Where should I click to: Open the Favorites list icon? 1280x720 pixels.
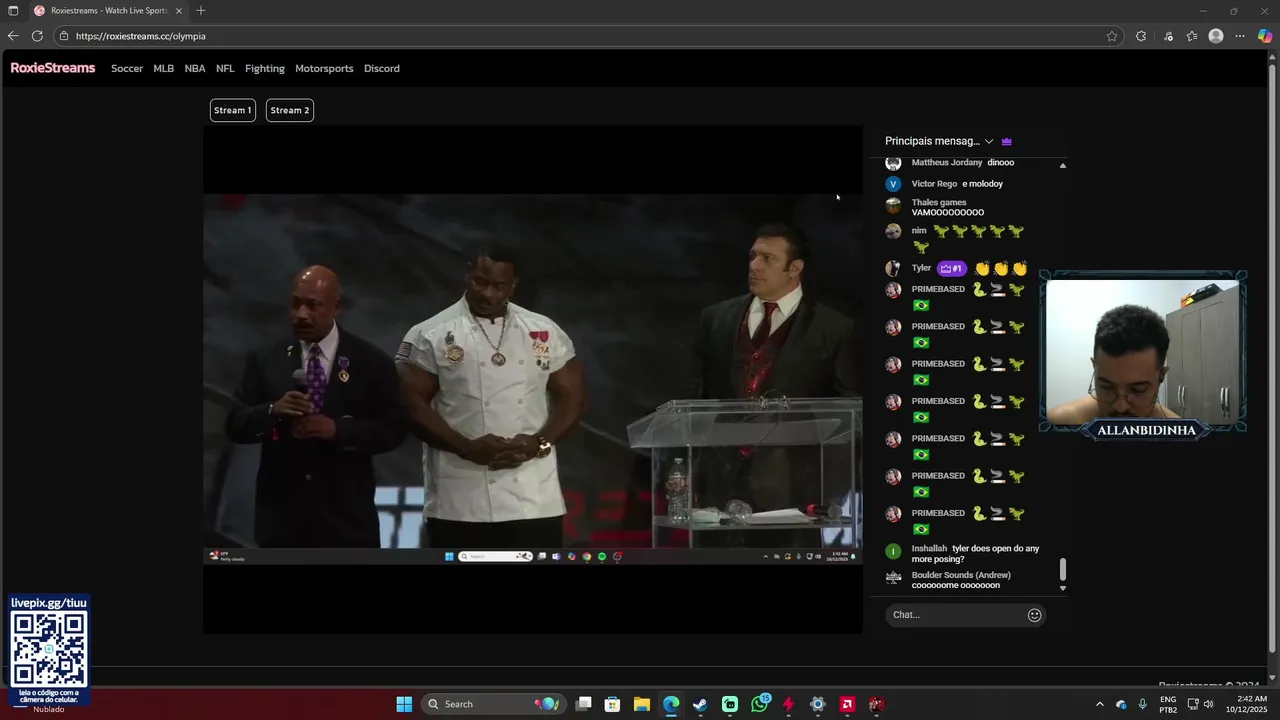(x=1192, y=36)
